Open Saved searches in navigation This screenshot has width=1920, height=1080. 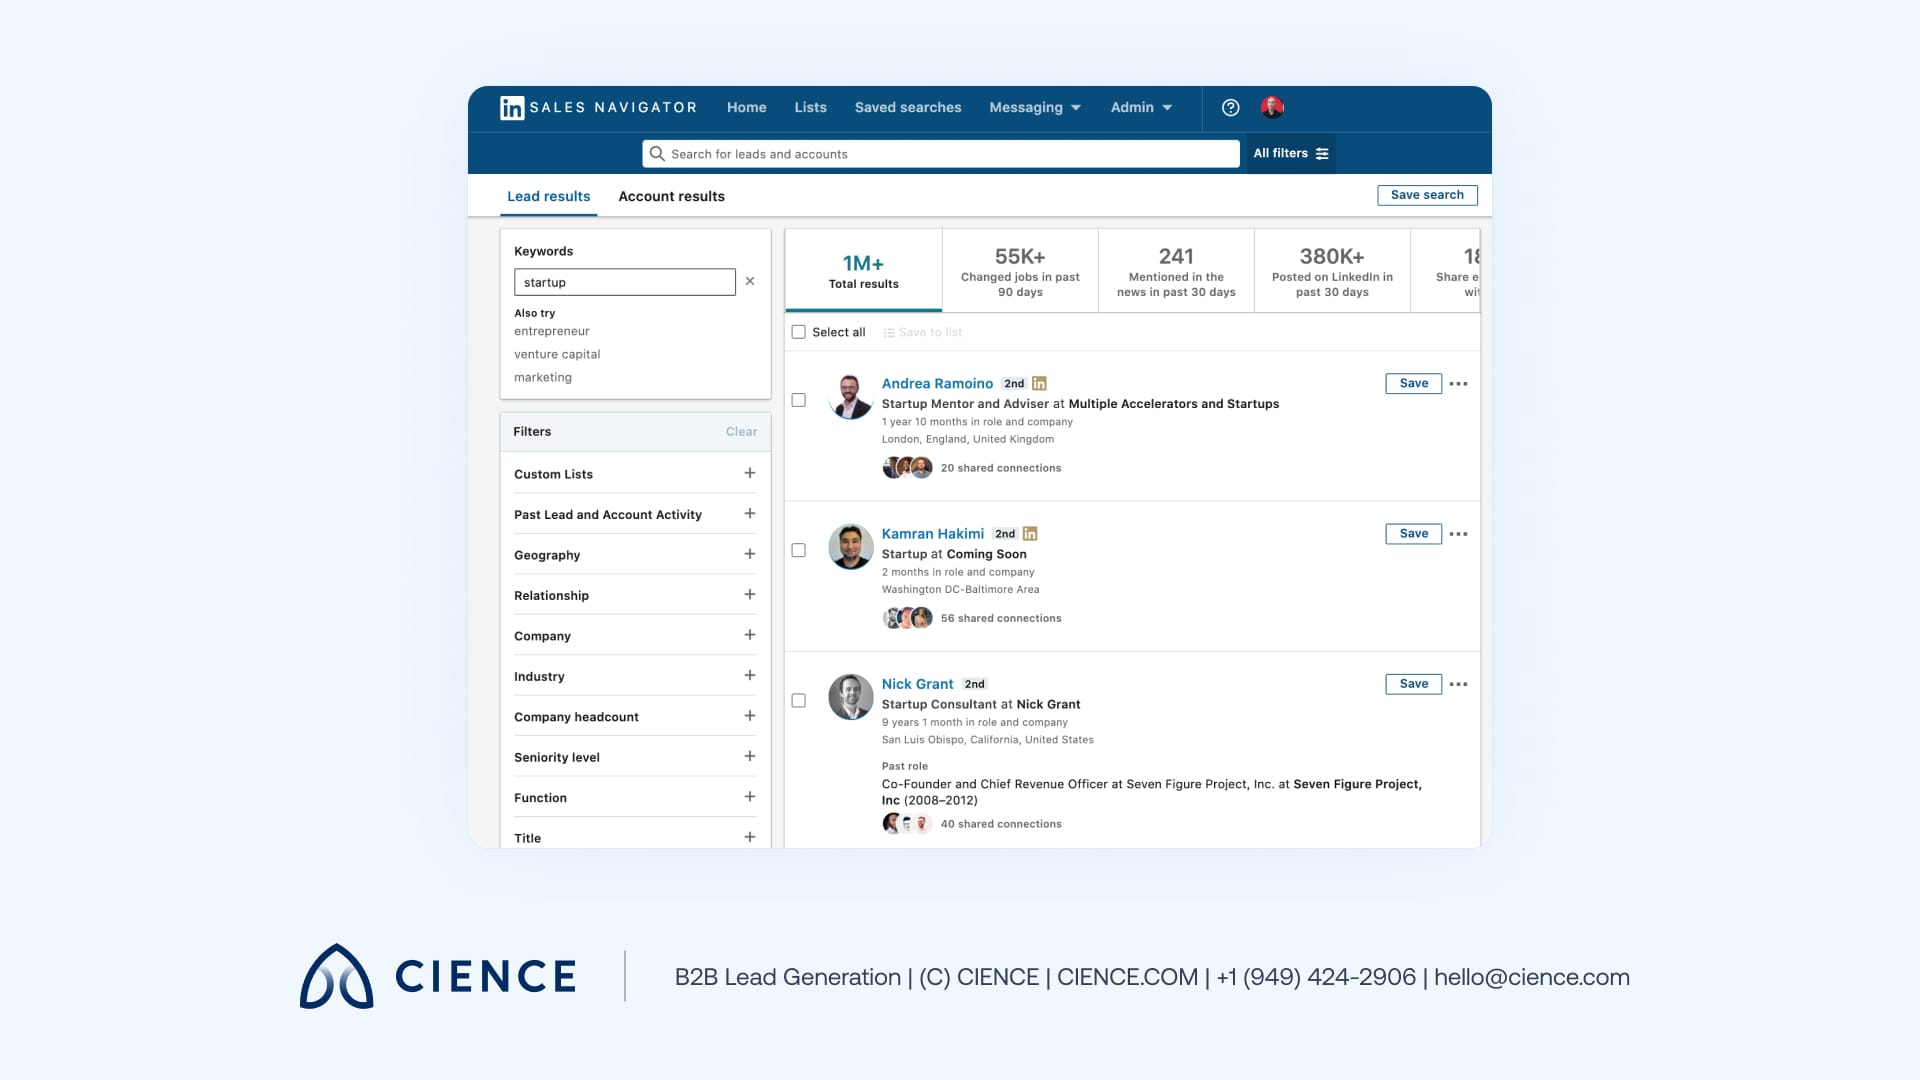907,108
